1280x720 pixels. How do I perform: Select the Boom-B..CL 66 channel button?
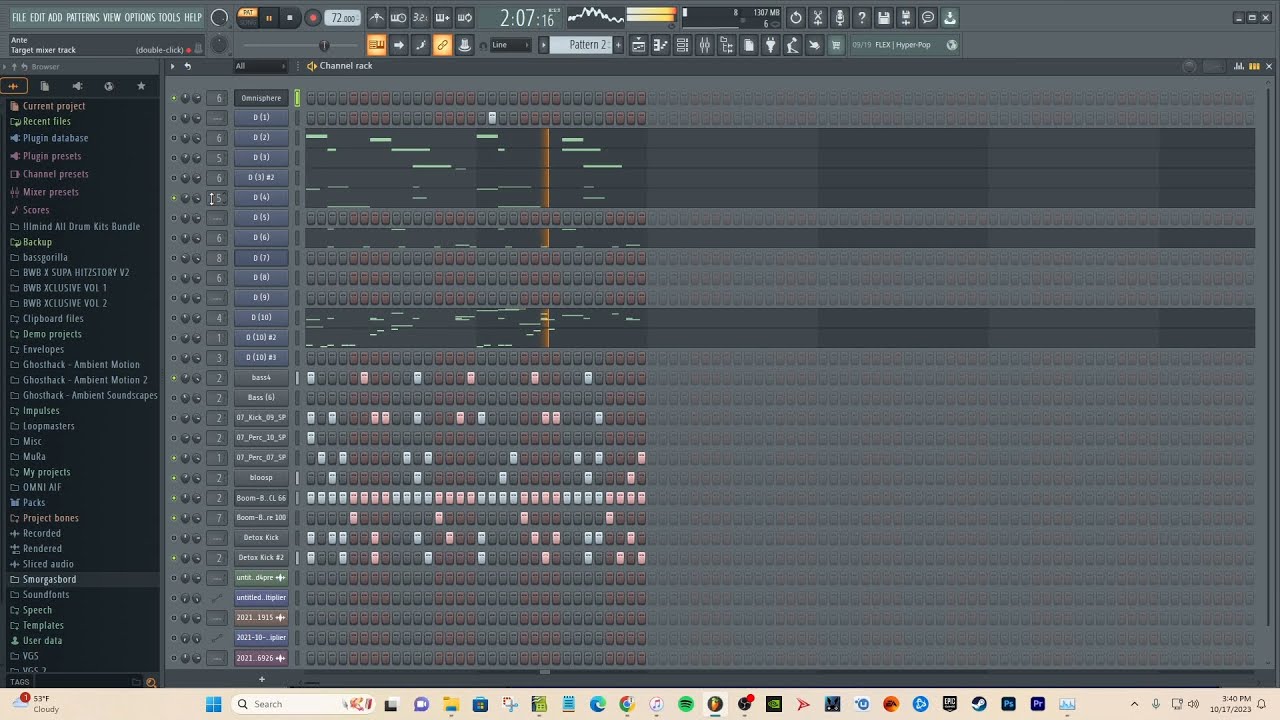coord(261,498)
